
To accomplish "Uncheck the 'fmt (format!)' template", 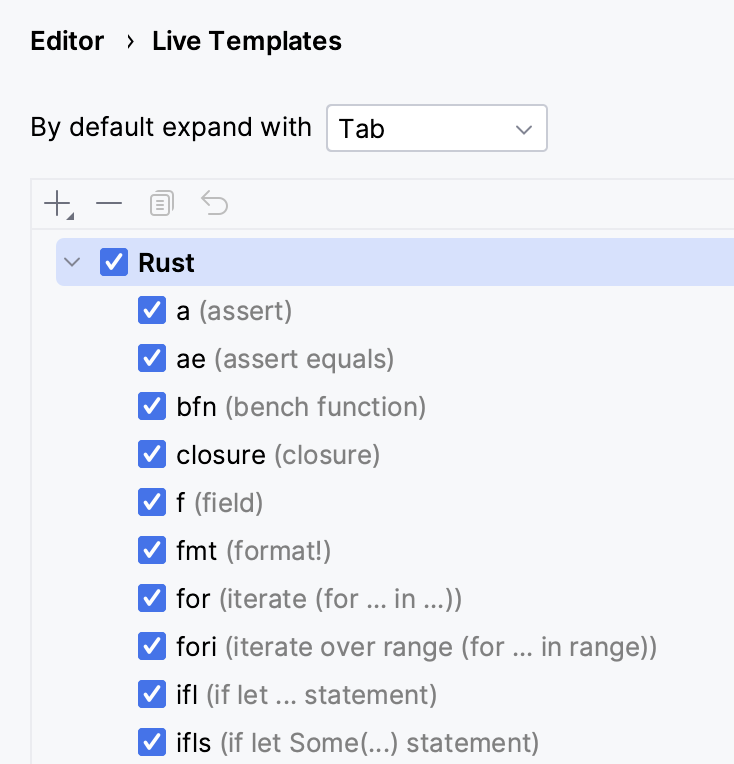I will point(152,551).
